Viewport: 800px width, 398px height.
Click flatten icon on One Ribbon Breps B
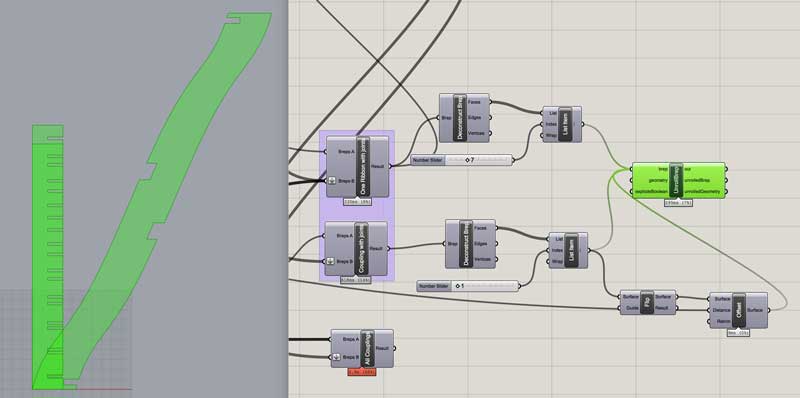click(332, 181)
